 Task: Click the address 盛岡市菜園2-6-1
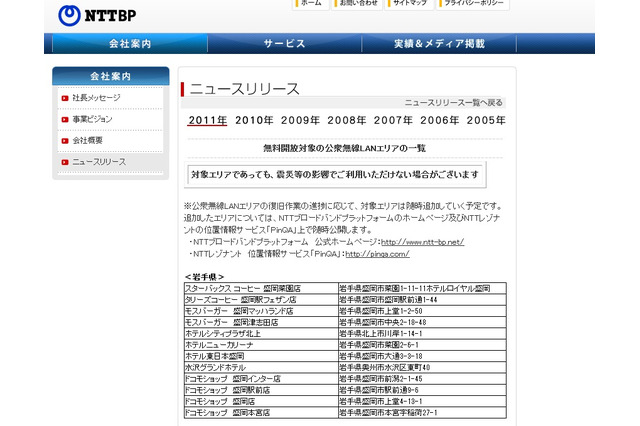click(x=422, y=345)
